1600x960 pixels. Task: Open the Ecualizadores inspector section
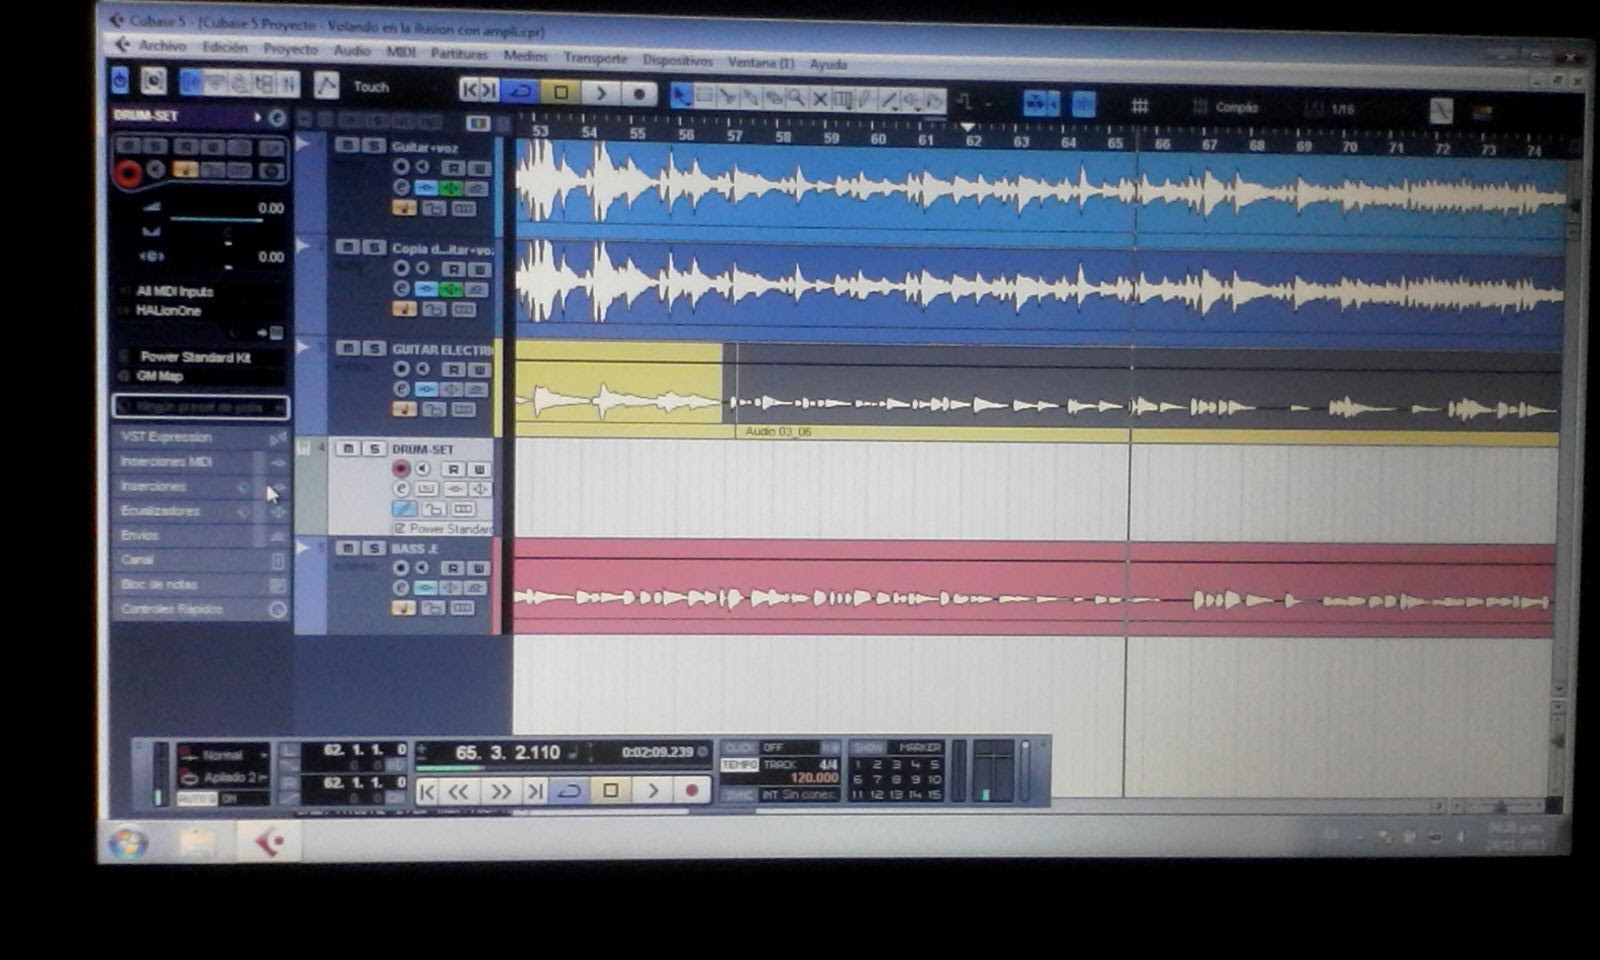201,511
